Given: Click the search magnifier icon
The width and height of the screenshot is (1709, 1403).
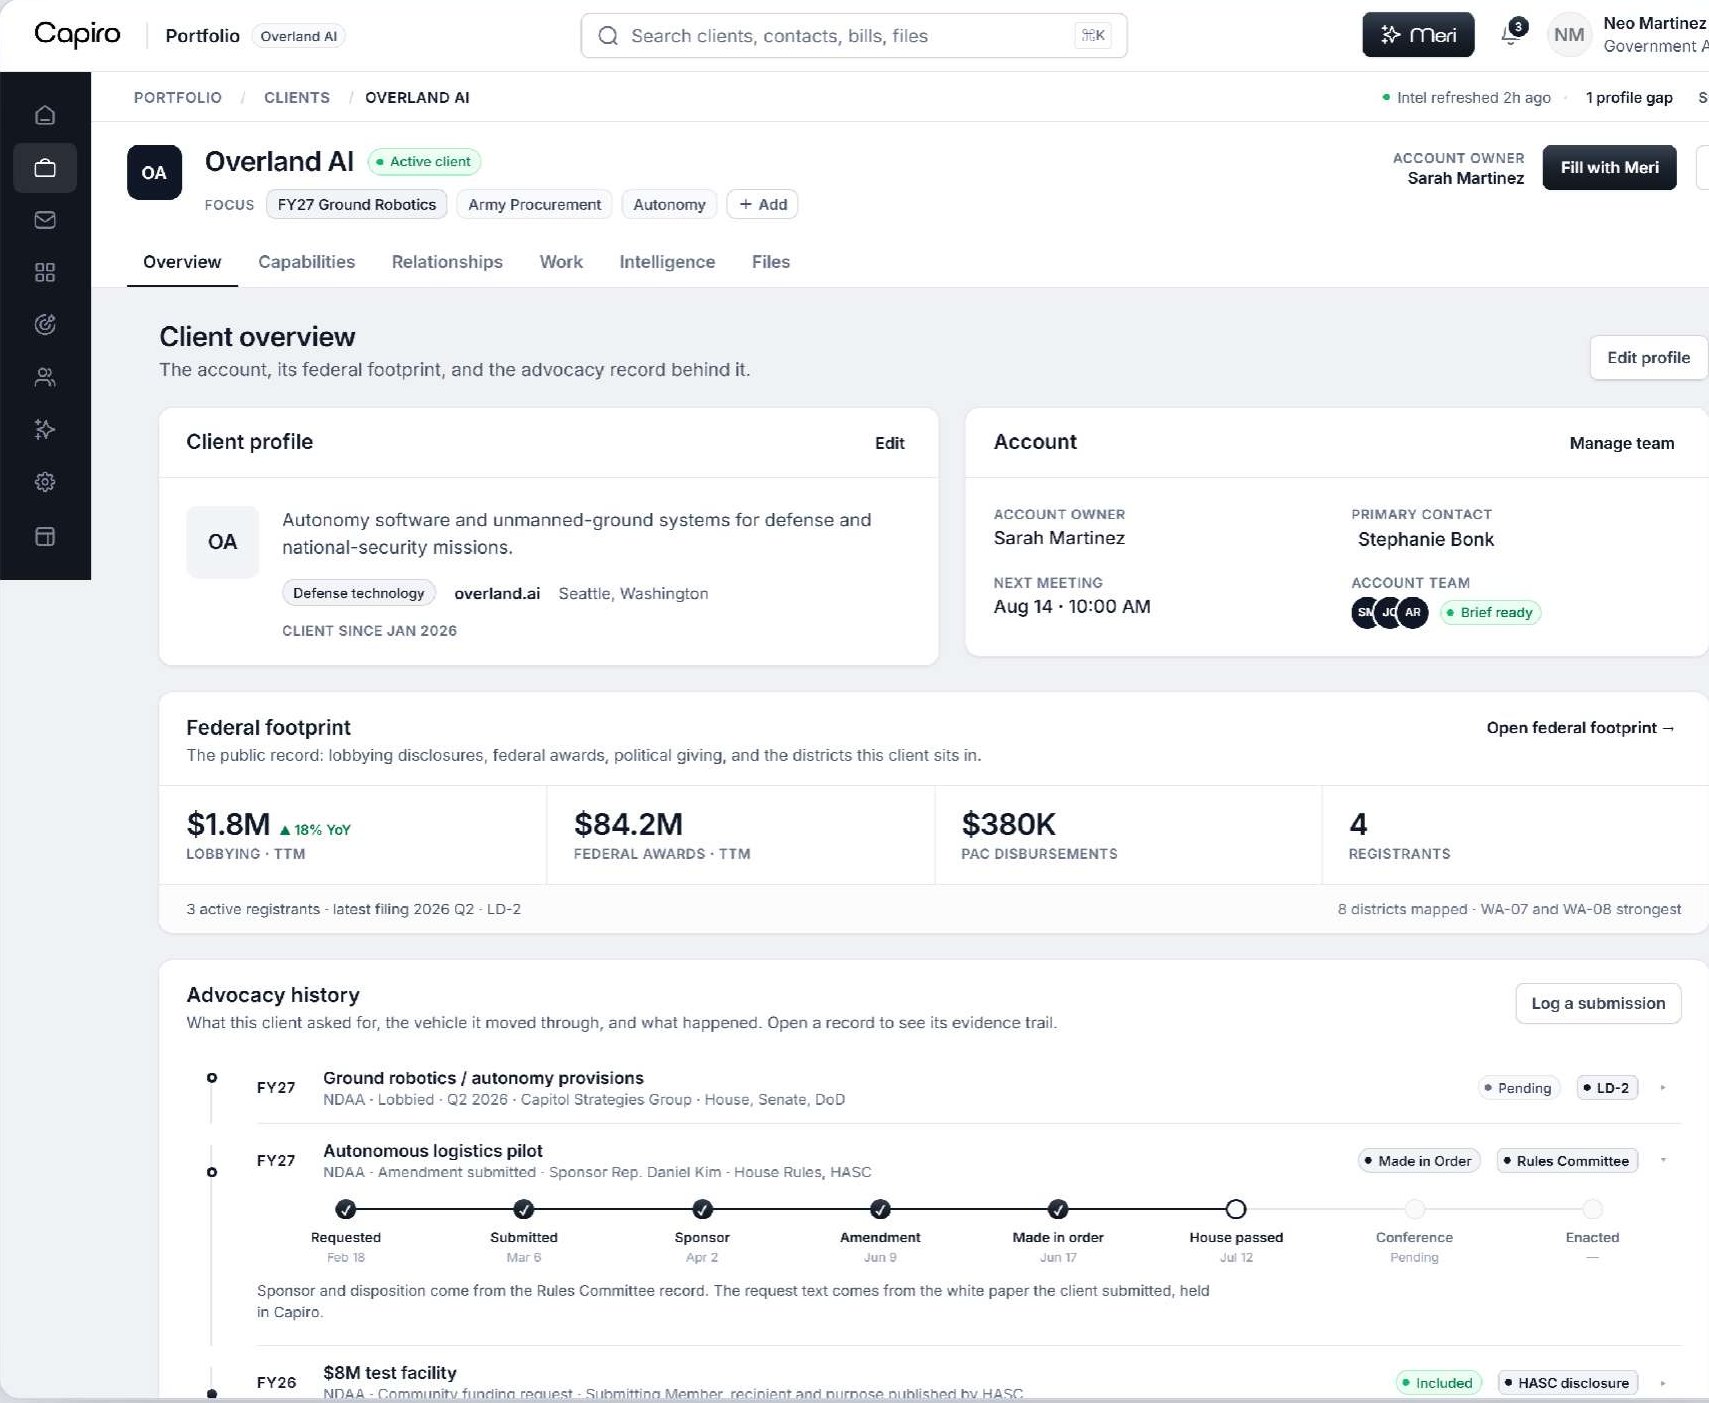Looking at the screenshot, I should tap(607, 36).
